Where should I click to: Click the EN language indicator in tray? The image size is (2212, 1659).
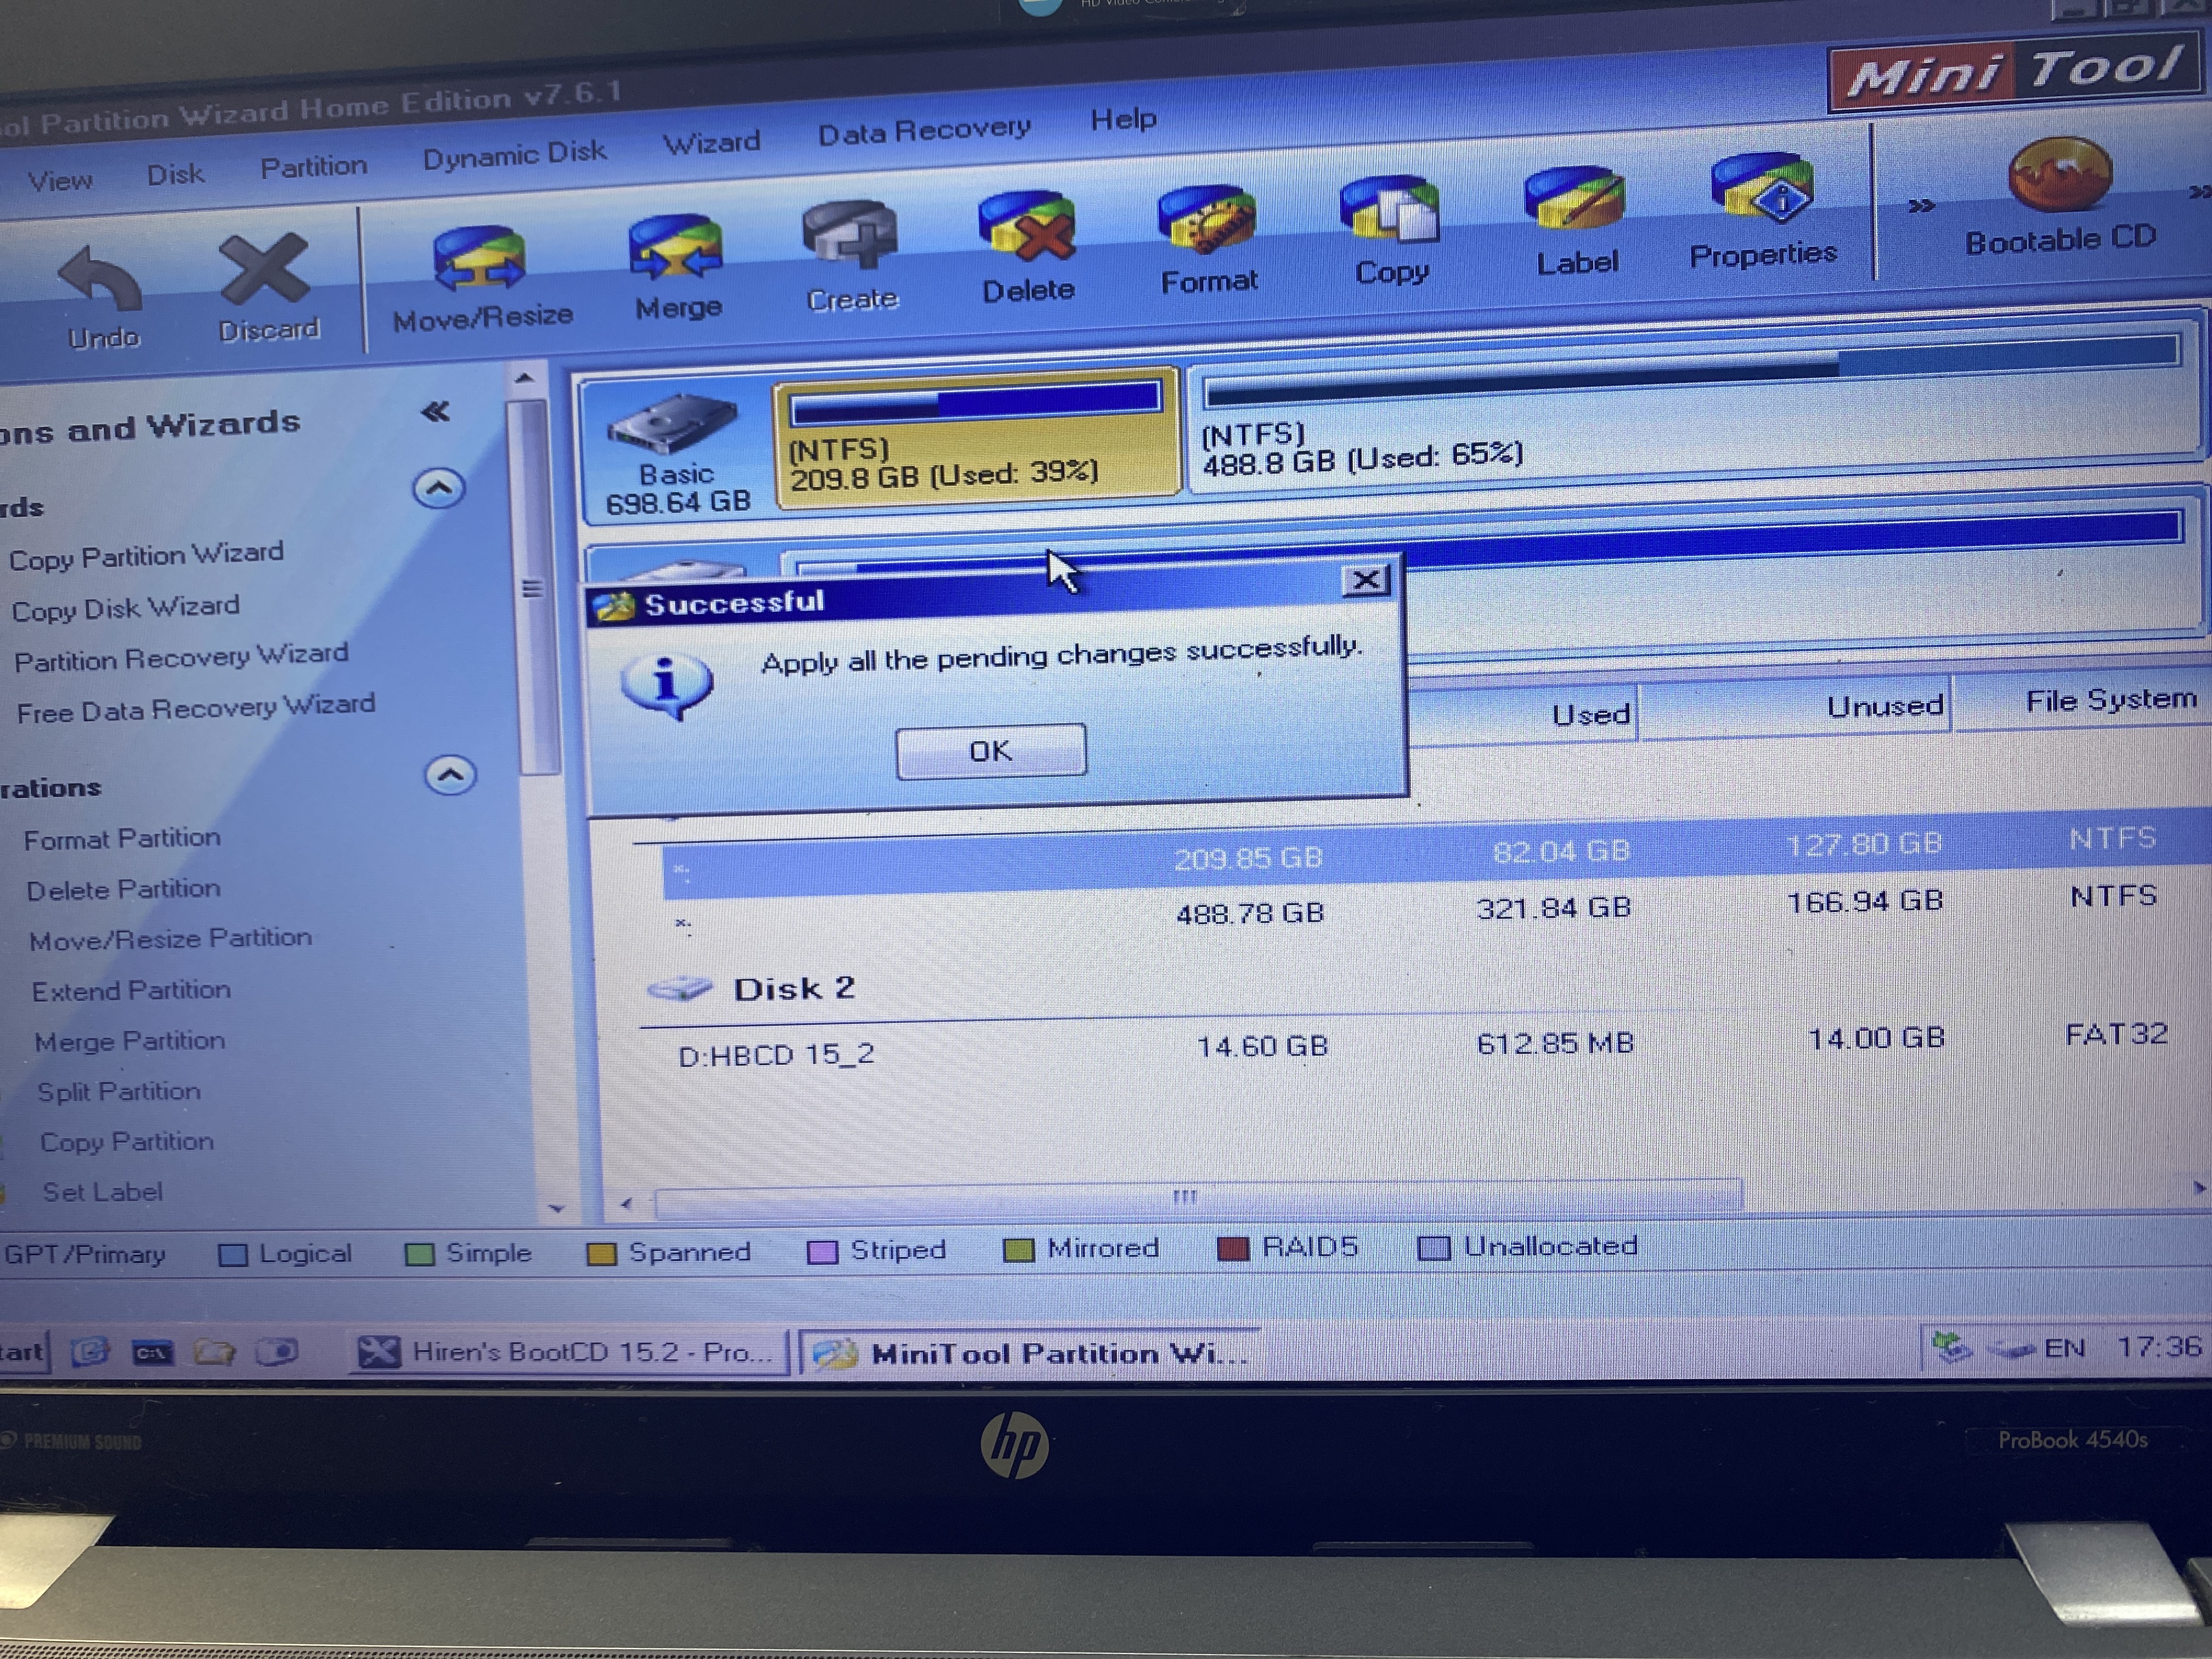coord(2064,1348)
